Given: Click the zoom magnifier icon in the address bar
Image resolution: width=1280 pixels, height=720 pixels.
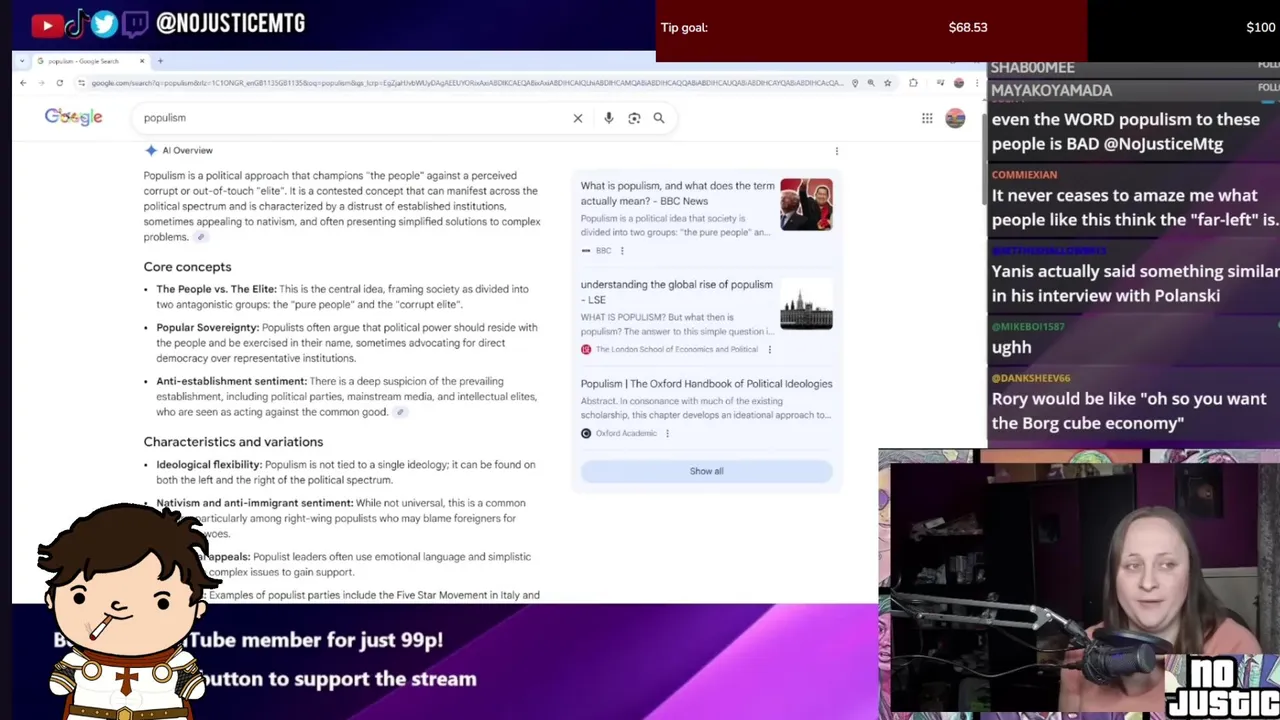Looking at the screenshot, I should [x=871, y=83].
